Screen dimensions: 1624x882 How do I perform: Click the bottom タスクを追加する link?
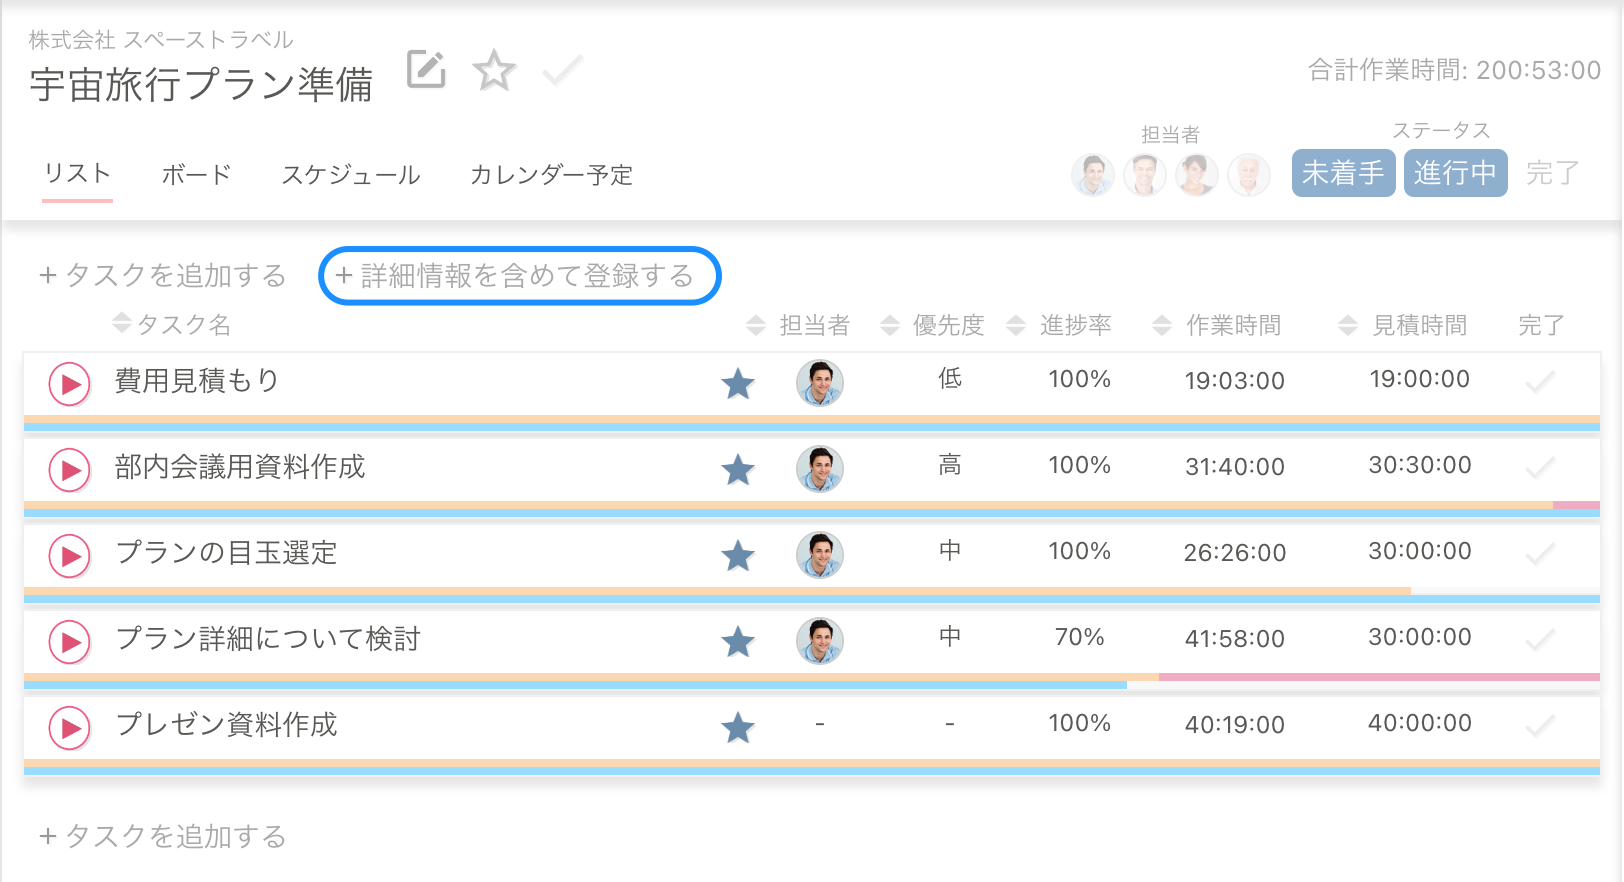point(162,836)
